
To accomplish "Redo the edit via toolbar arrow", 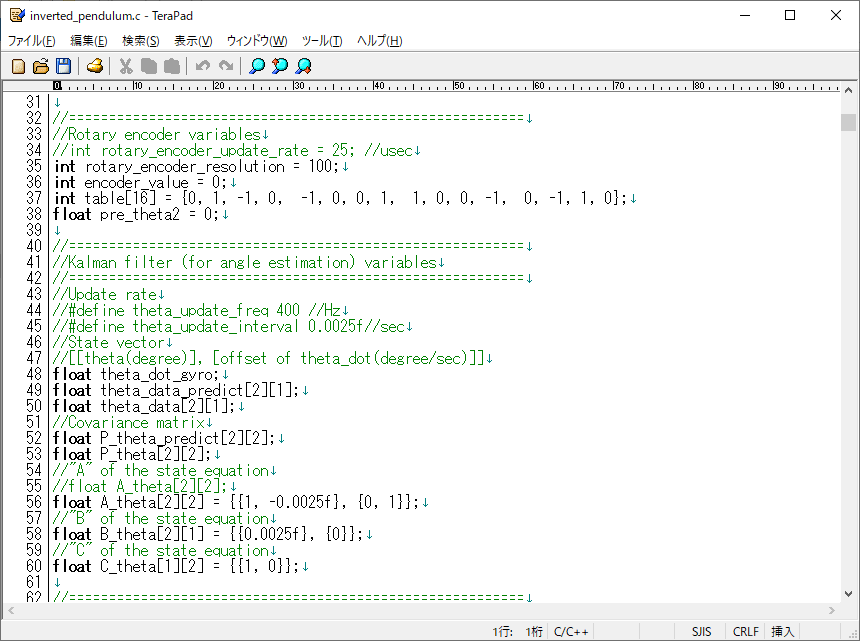I will point(226,66).
